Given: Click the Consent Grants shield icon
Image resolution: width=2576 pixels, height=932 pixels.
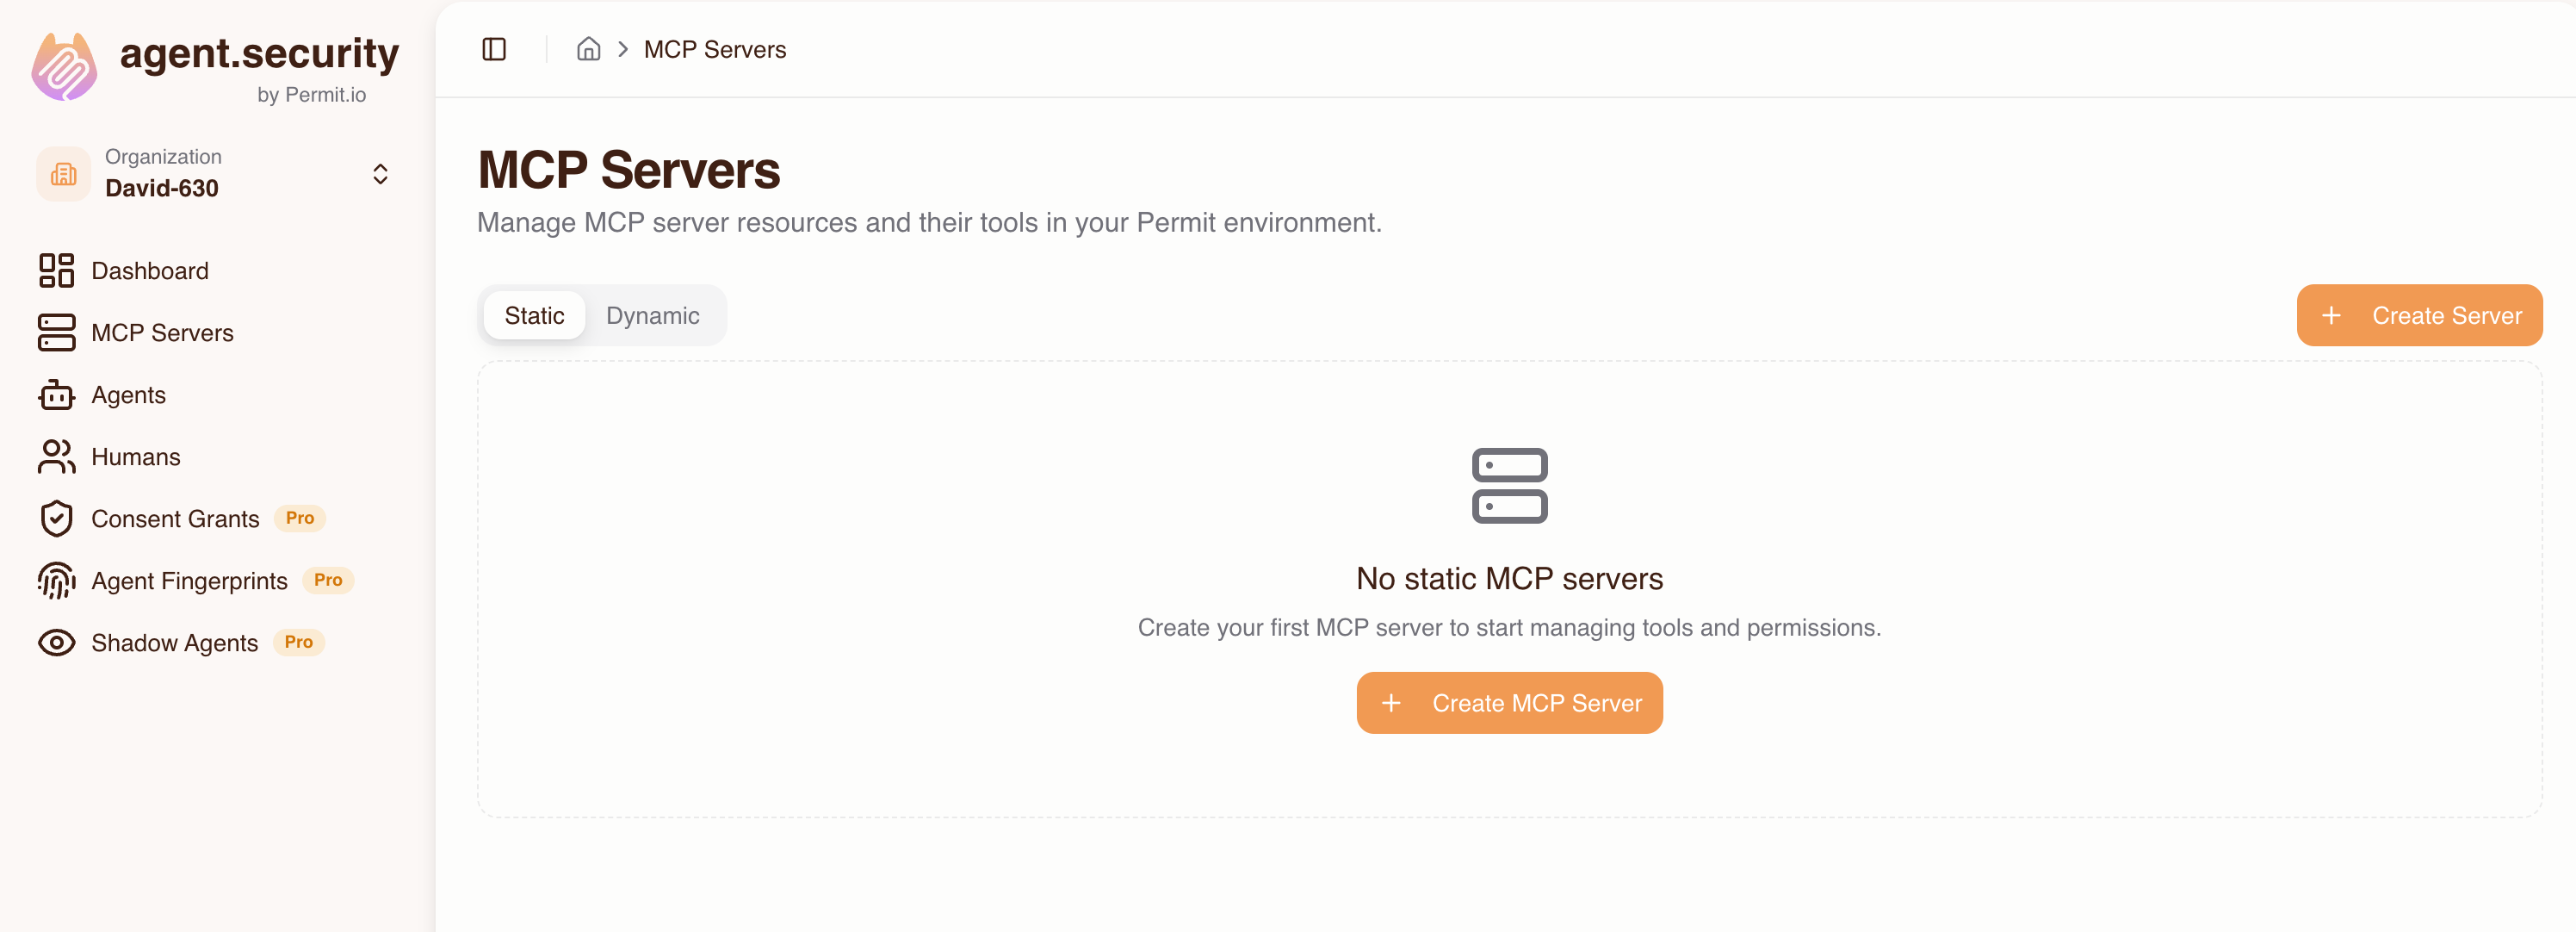Looking at the screenshot, I should point(56,518).
